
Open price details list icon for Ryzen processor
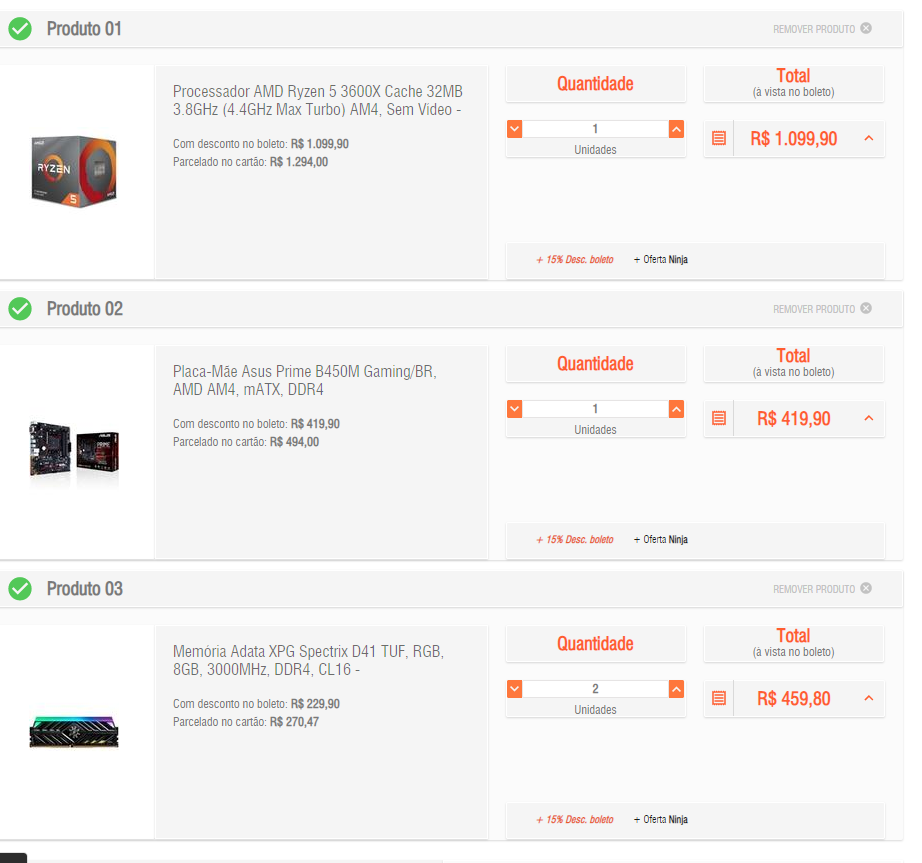(x=719, y=138)
